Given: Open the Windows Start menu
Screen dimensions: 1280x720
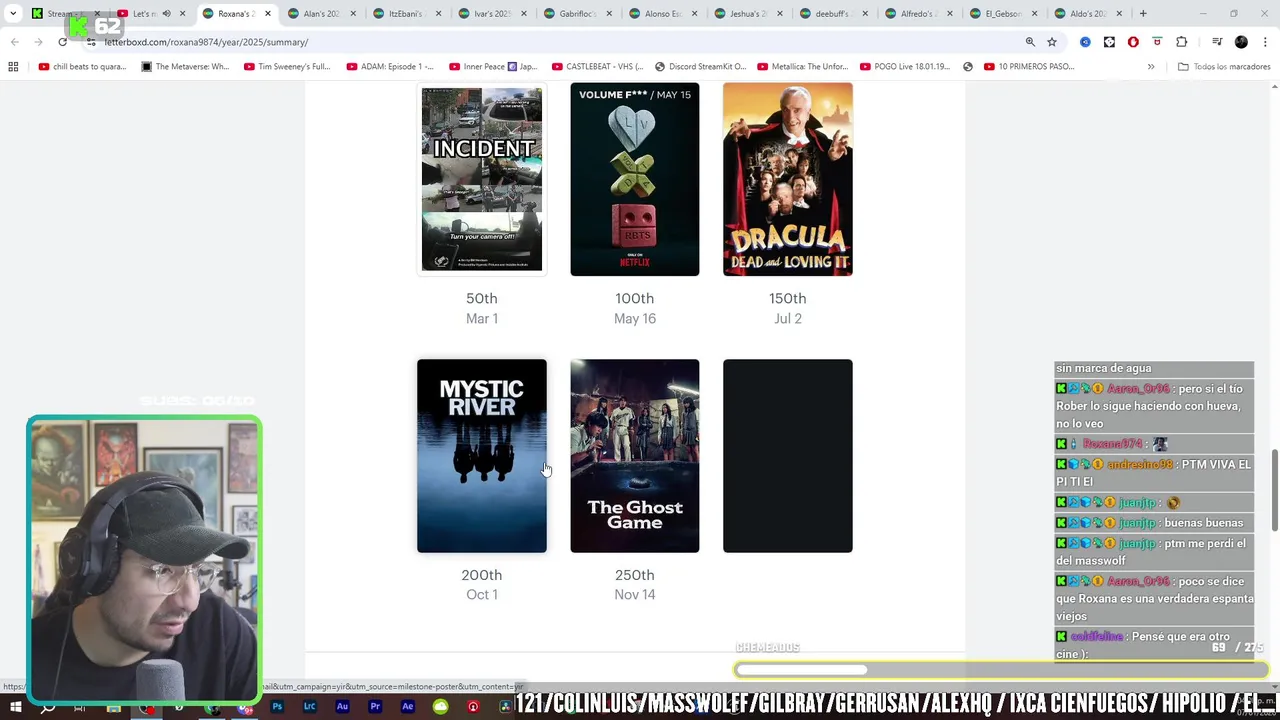Looking at the screenshot, I should [x=15, y=707].
